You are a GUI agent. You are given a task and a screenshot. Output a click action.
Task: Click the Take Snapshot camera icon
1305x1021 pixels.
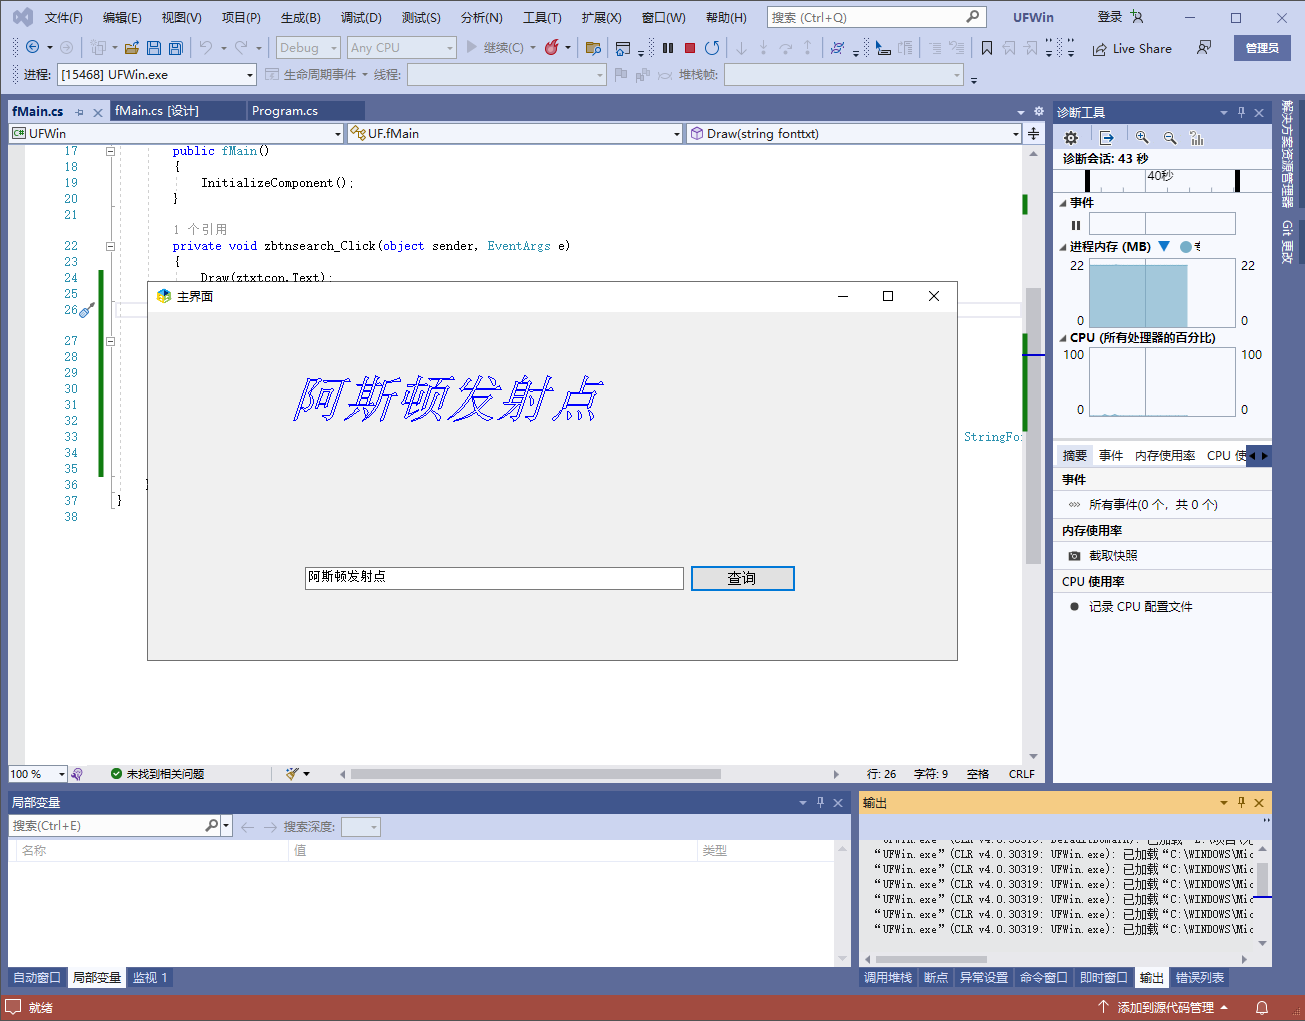(1074, 556)
